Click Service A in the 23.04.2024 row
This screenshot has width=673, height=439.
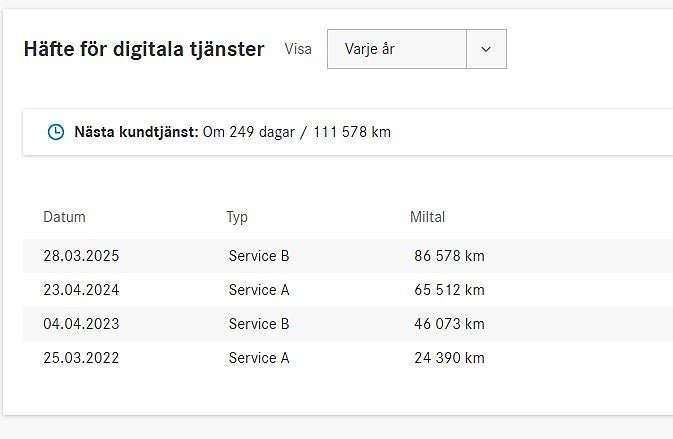point(259,290)
